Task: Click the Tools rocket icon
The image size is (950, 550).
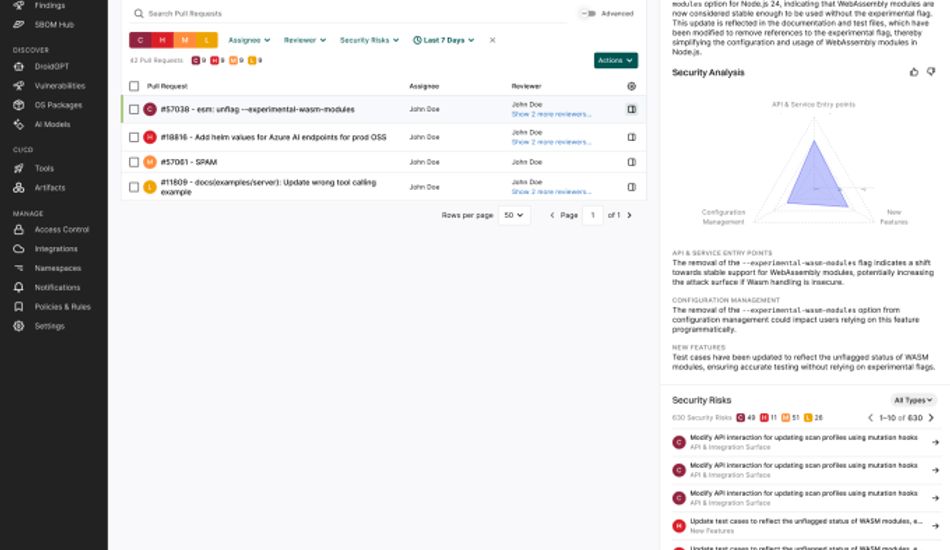Action: [19, 168]
